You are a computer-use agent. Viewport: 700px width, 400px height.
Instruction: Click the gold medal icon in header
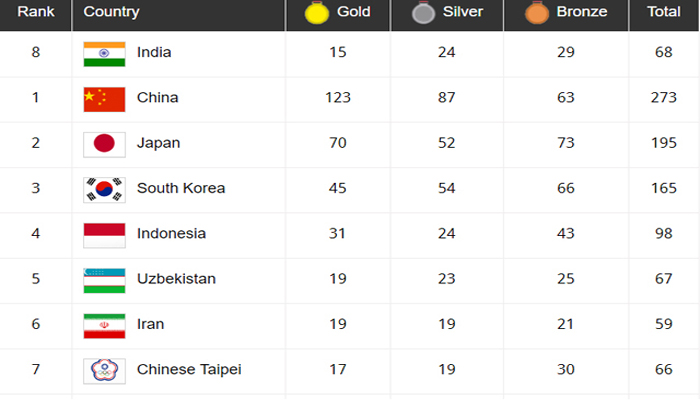tap(317, 12)
